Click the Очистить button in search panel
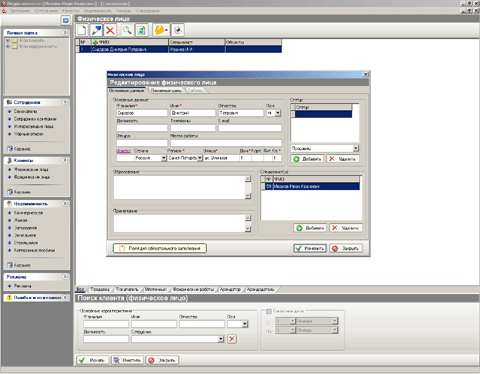Viewport: 480px width, 374px height. click(127, 360)
